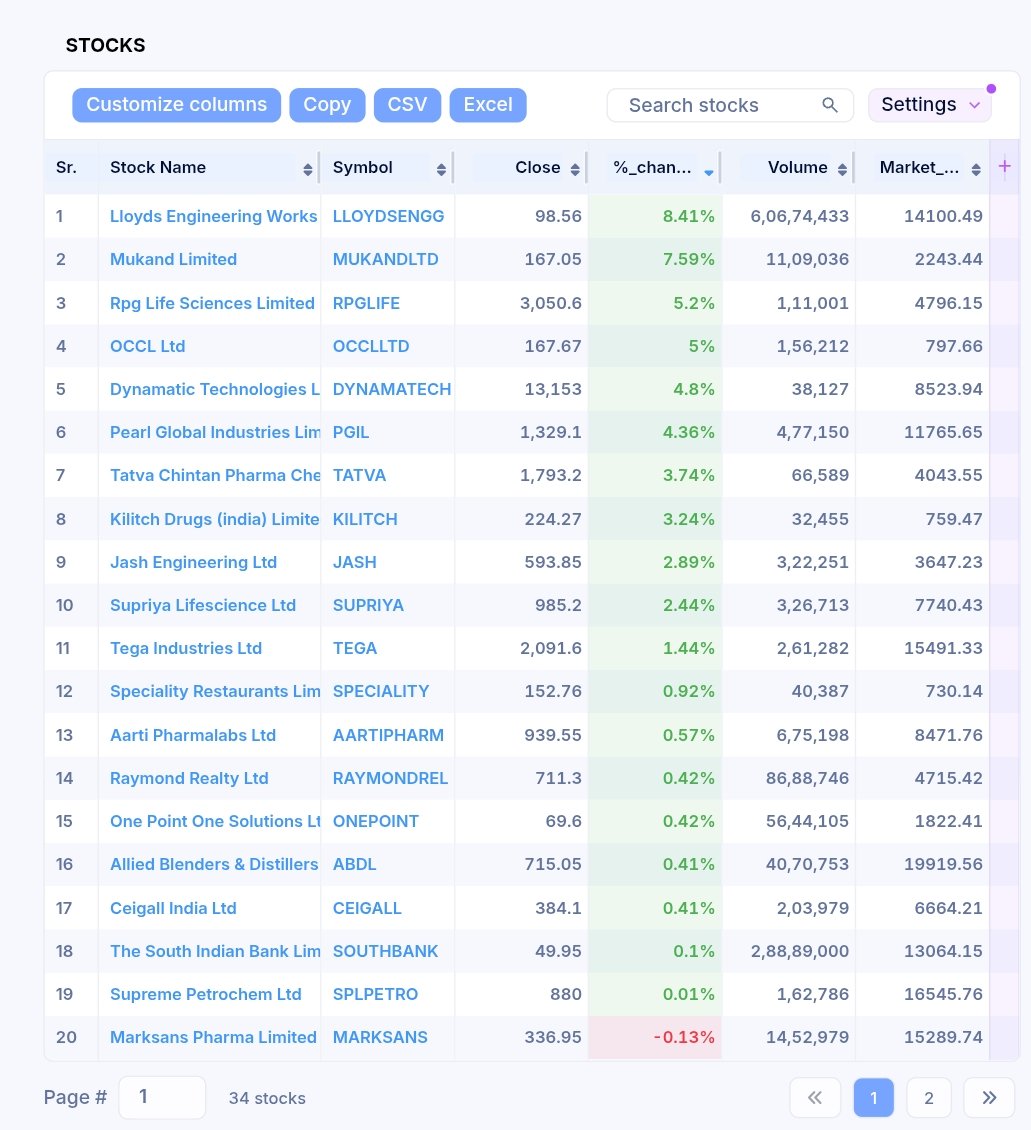Open Rpg Life Sciences Limited link

(212, 303)
